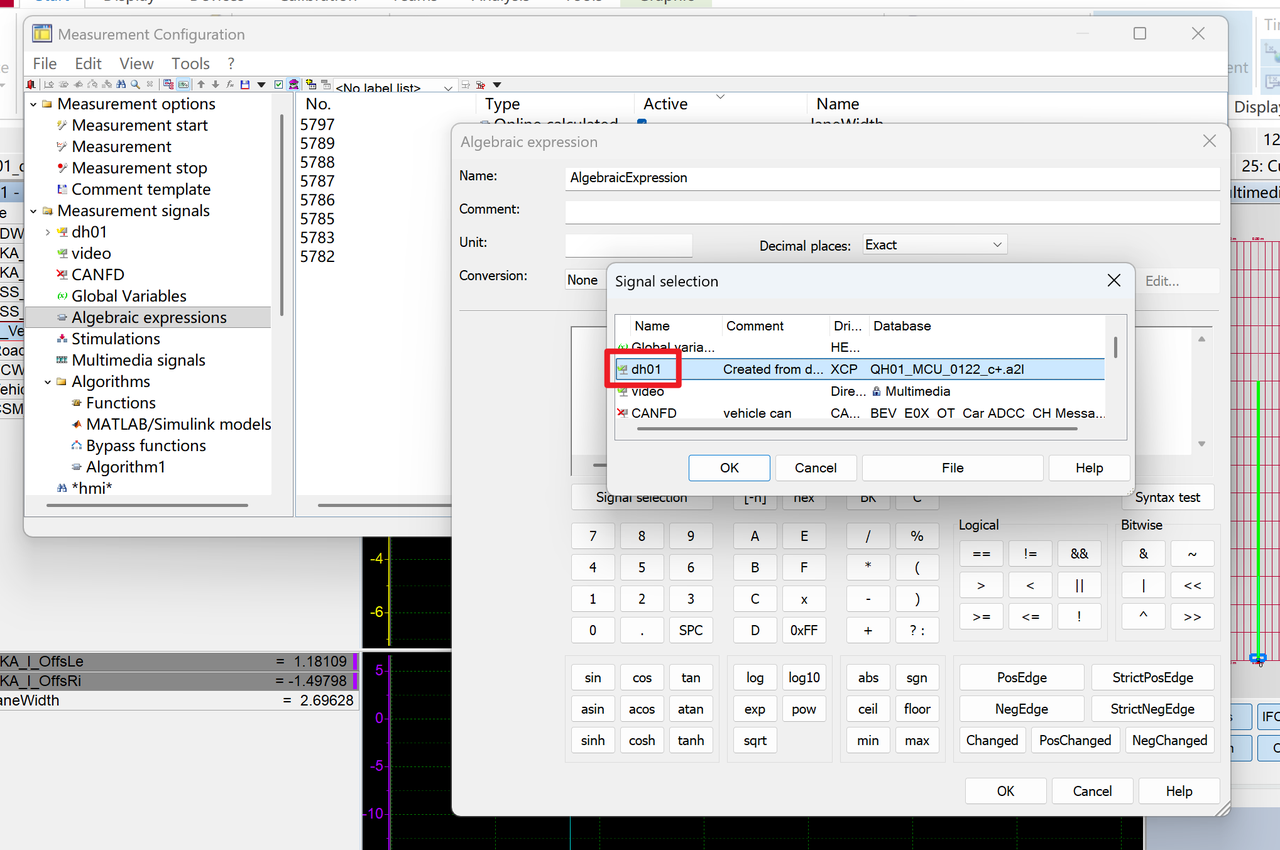
Task: Click into the Comment input field
Action: pos(891,211)
